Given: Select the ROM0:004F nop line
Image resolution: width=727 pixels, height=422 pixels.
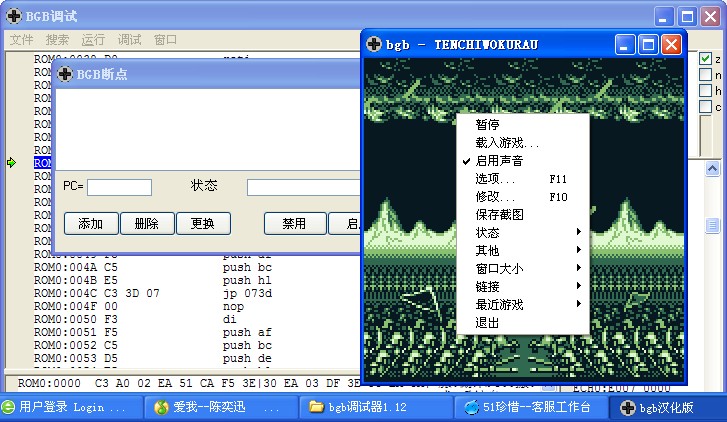Looking at the screenshot, I should (x=139, y=307).
